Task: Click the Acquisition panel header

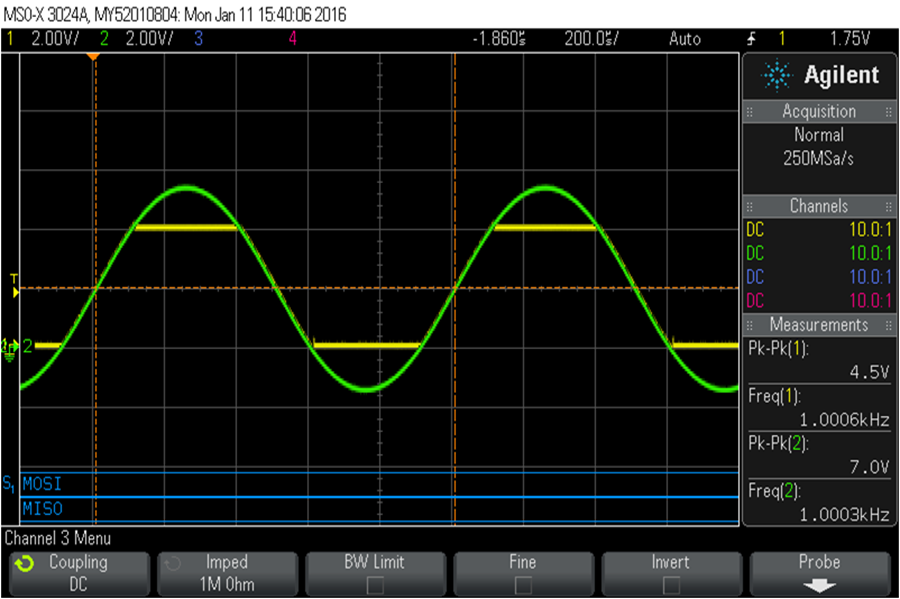Action: click(819, 111)
